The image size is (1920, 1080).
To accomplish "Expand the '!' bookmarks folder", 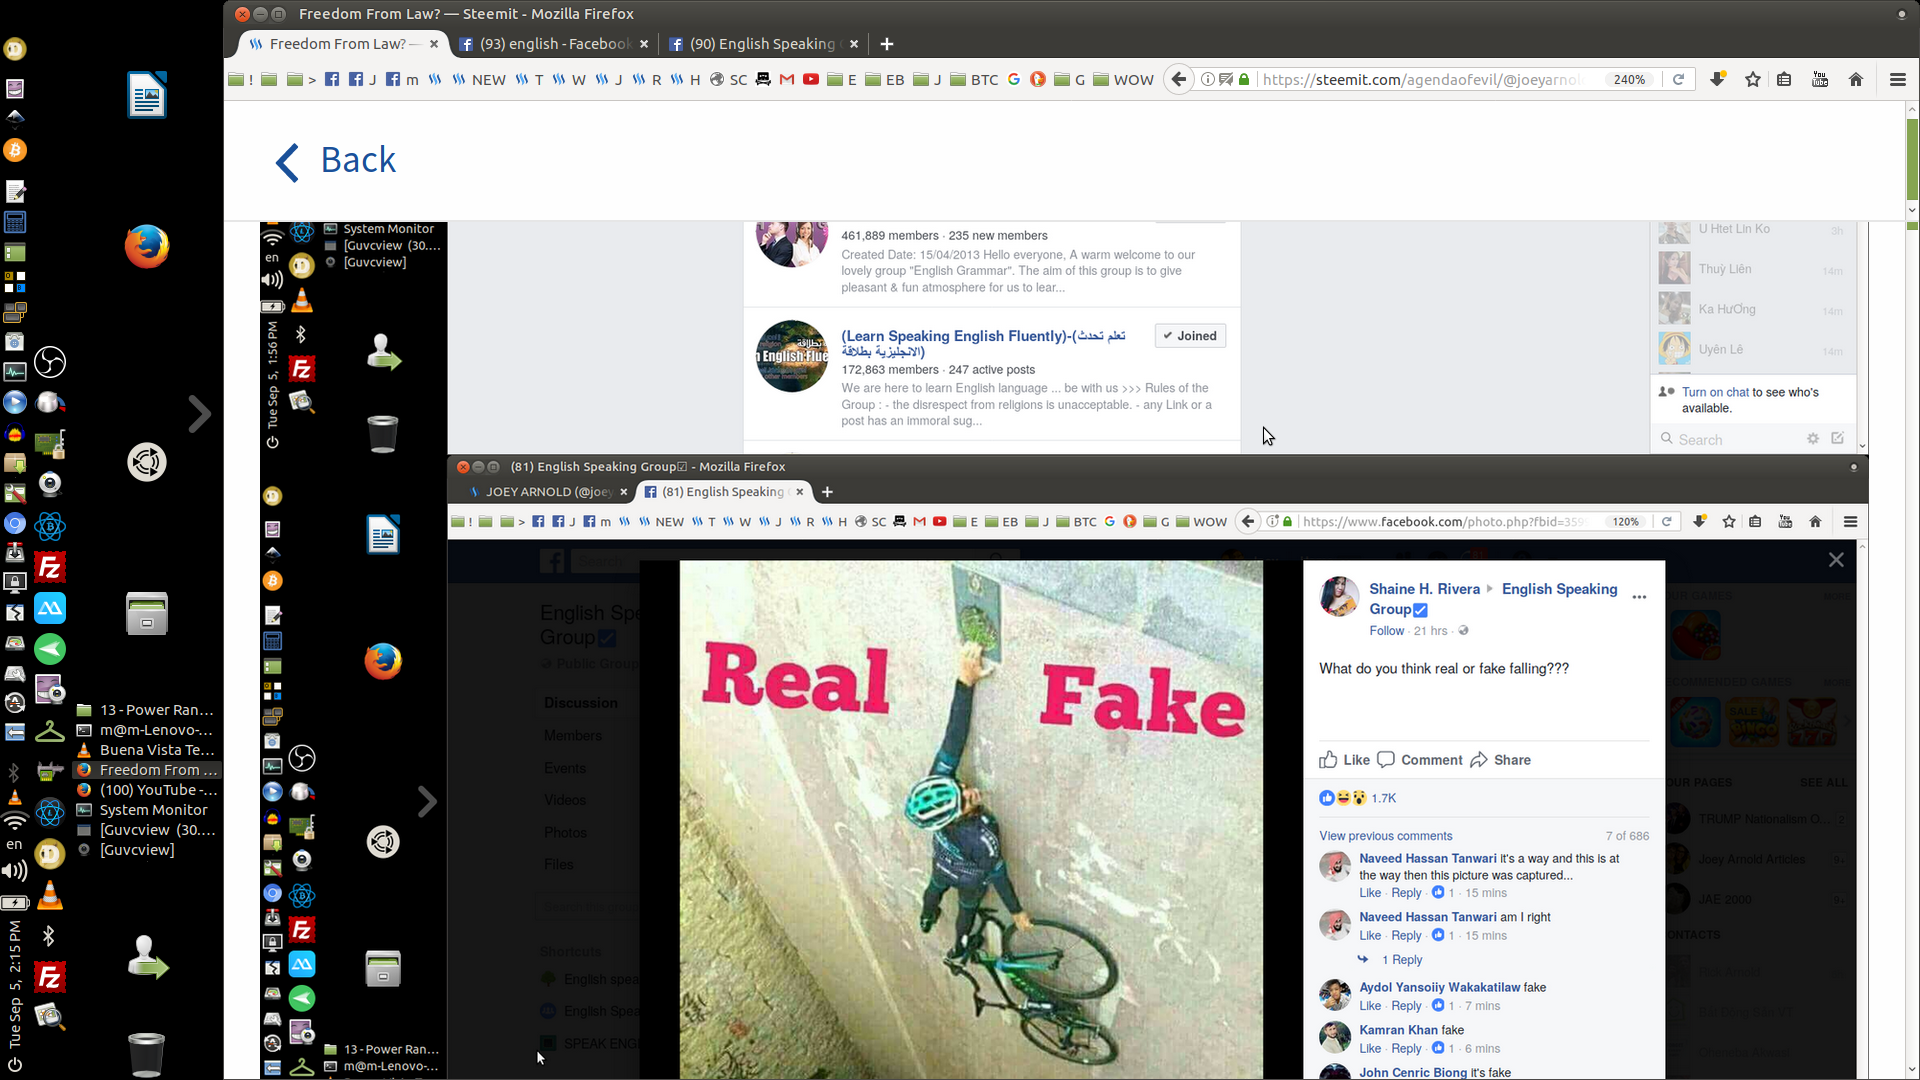I will [x=241, y=80].
